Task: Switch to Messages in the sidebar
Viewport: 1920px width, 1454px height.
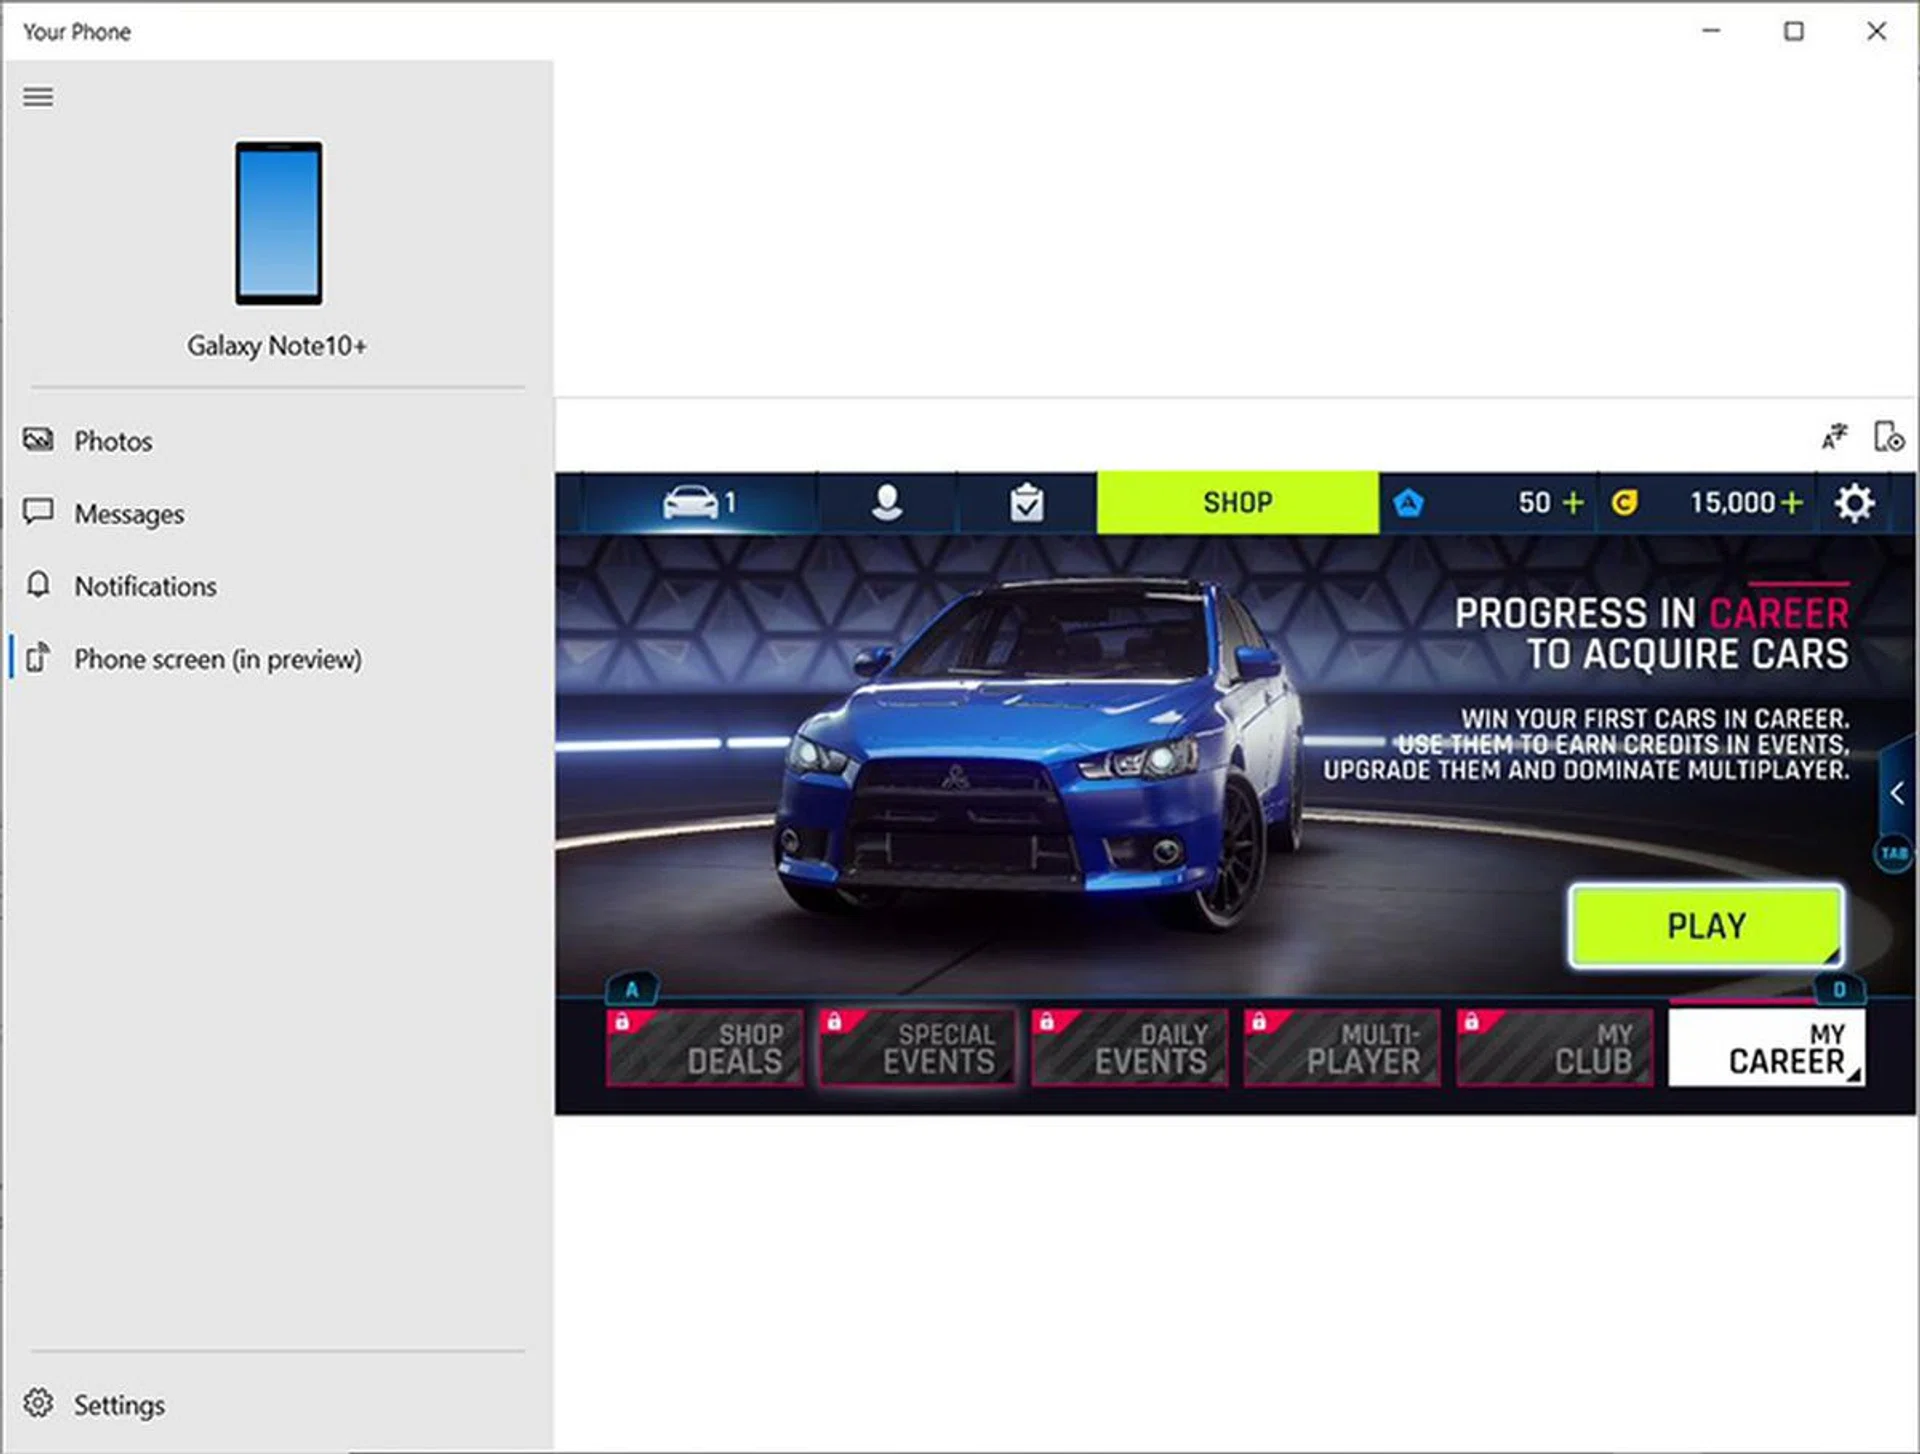Action: click(x=128, y=513)
